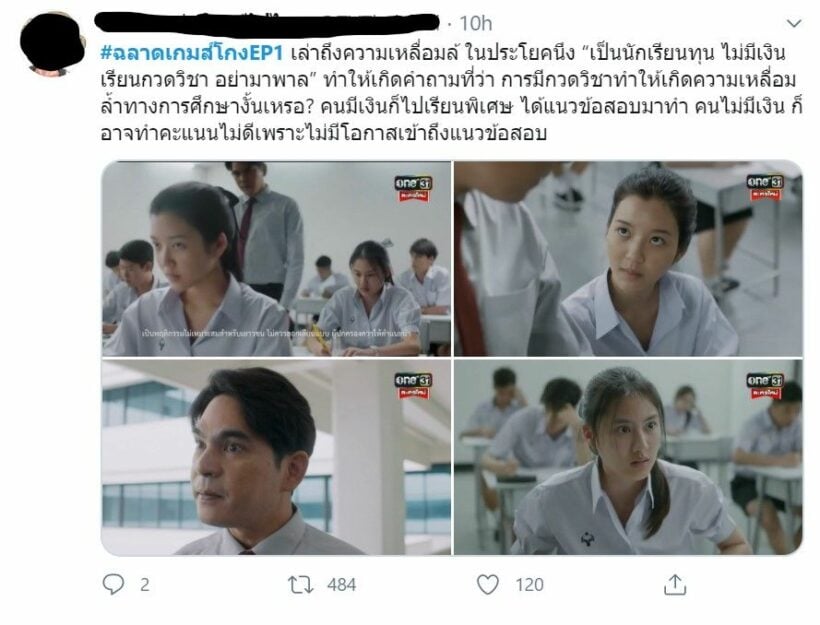Screen dimensions: 820x625
Task: Retweet this post using the arrows icon
Action: [x=301, y=584]
